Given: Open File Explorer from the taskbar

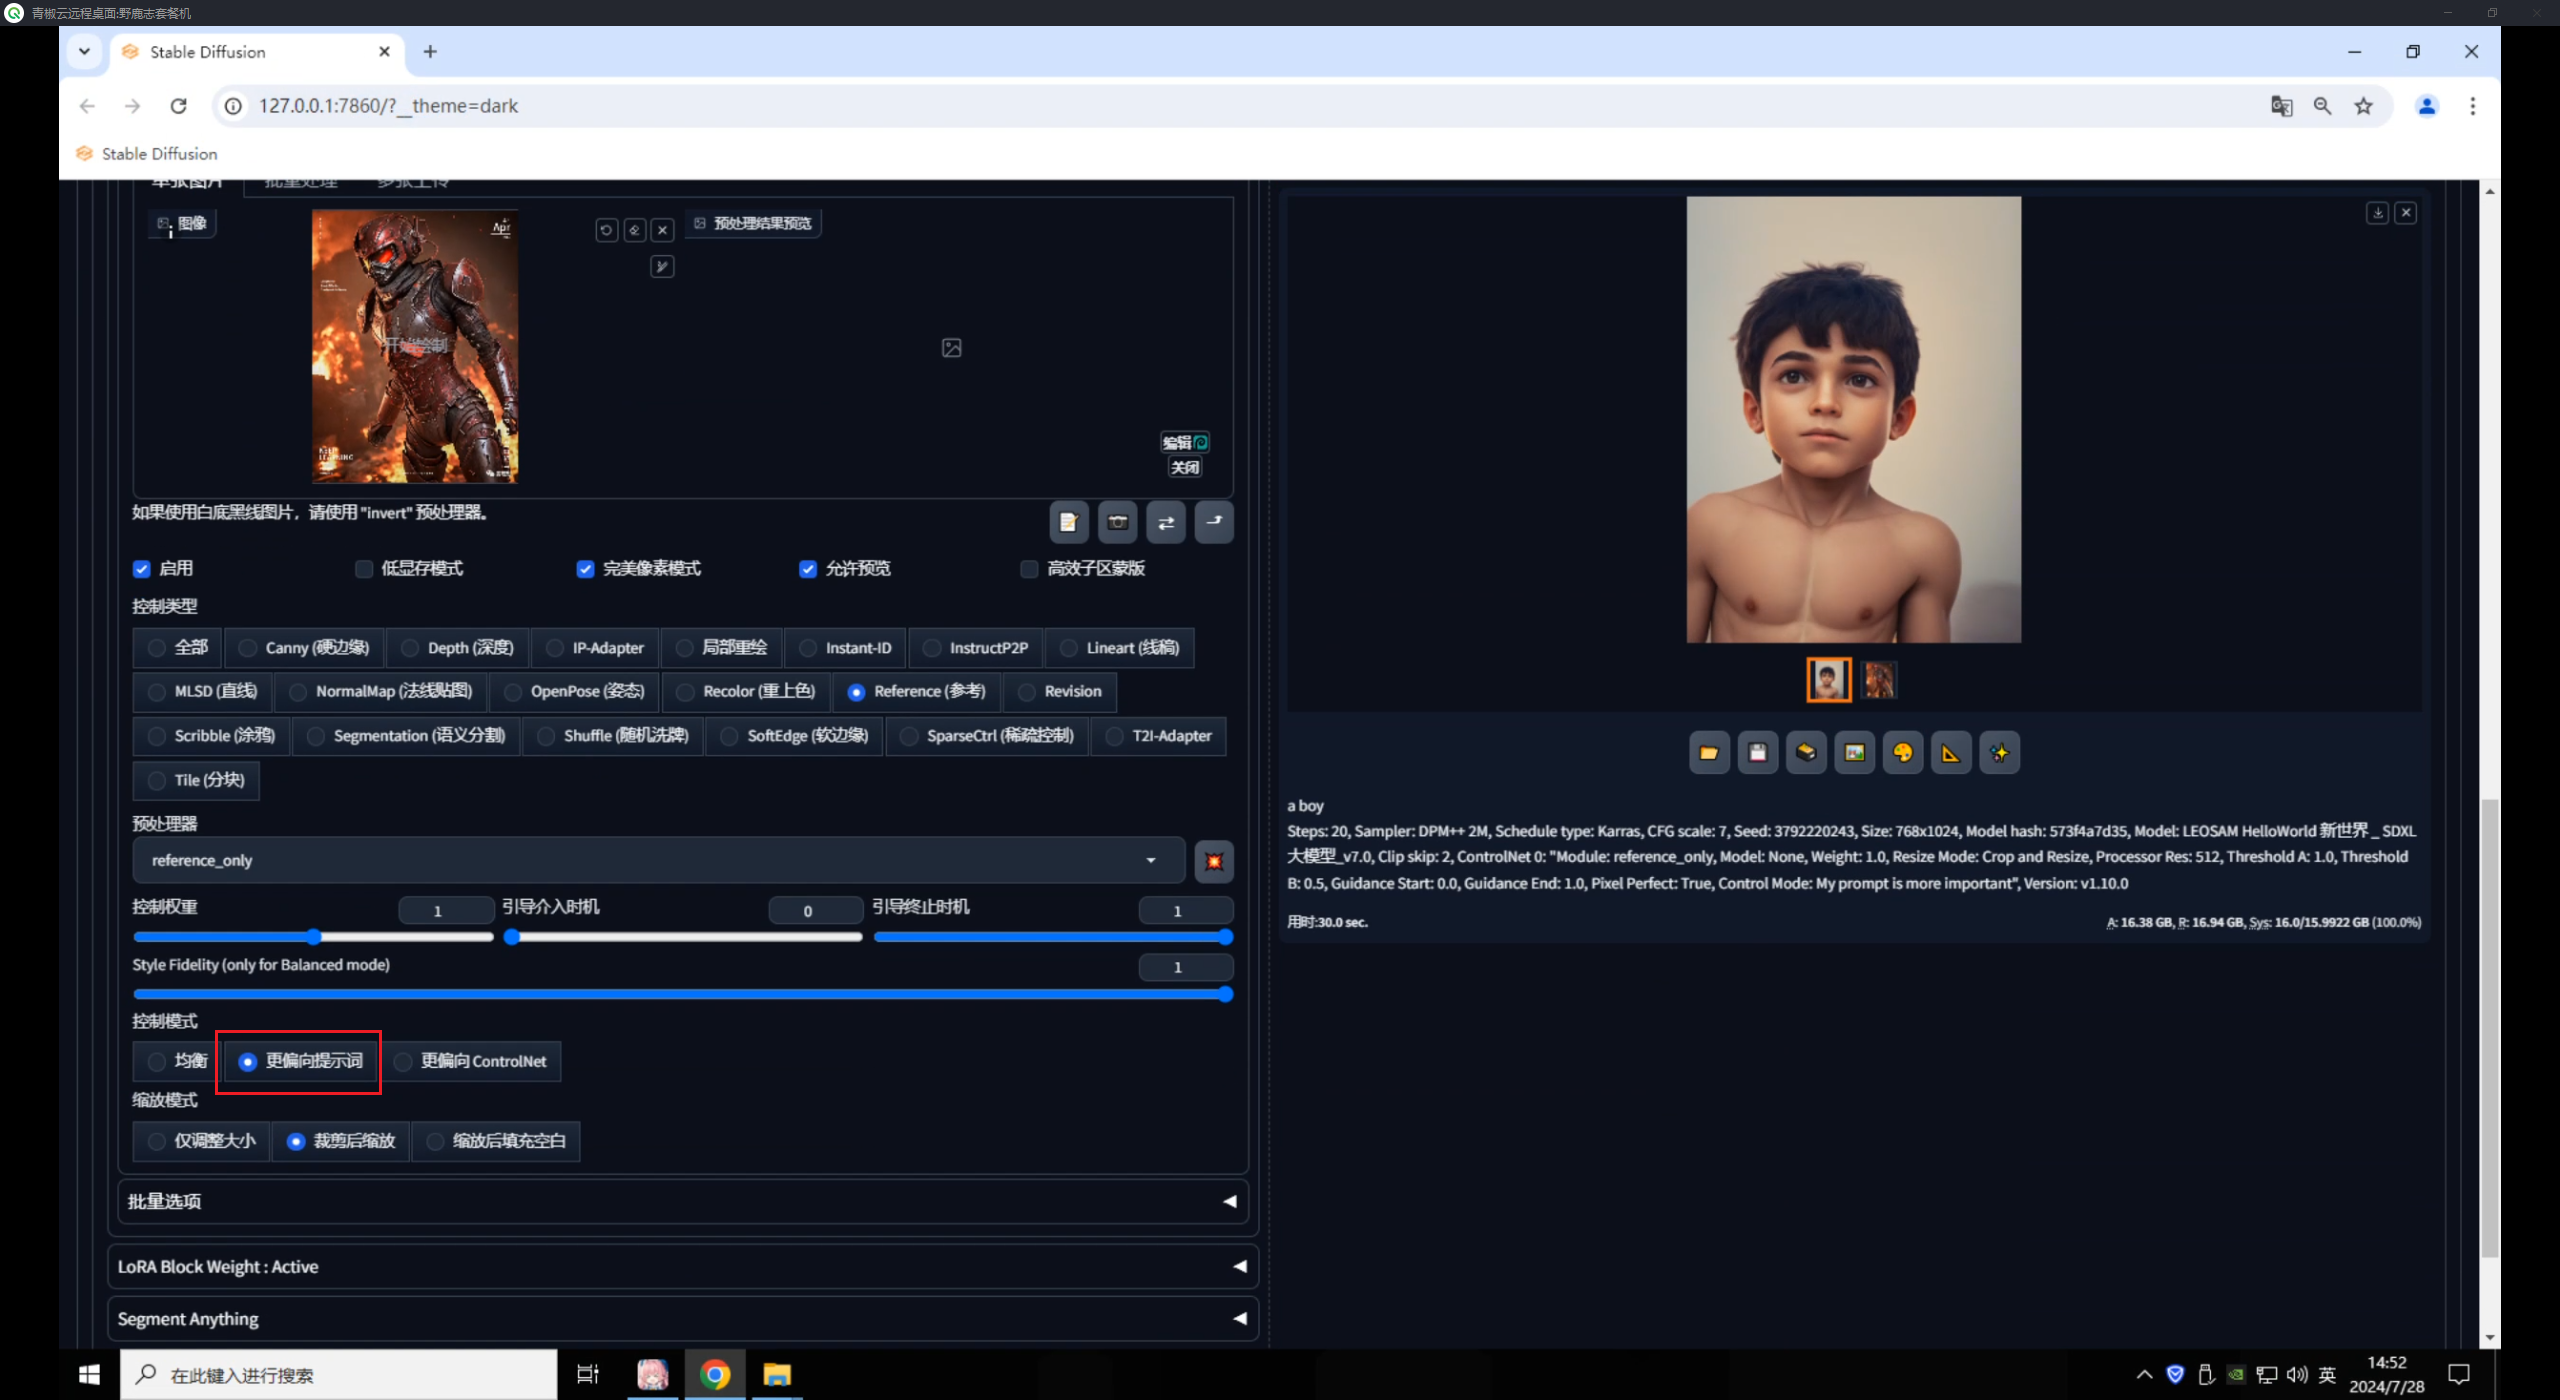Looking at the screenshot, I should (776, 1375).
